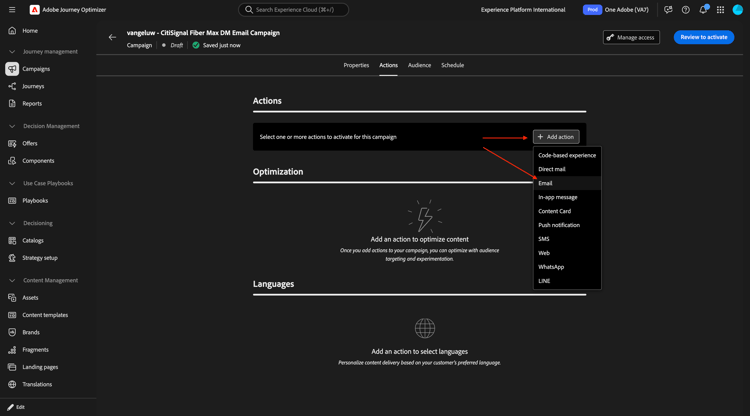The width and height of the screenshot is (750, 416).
Task: Collapse the Decisioning section
Action: 12,223
